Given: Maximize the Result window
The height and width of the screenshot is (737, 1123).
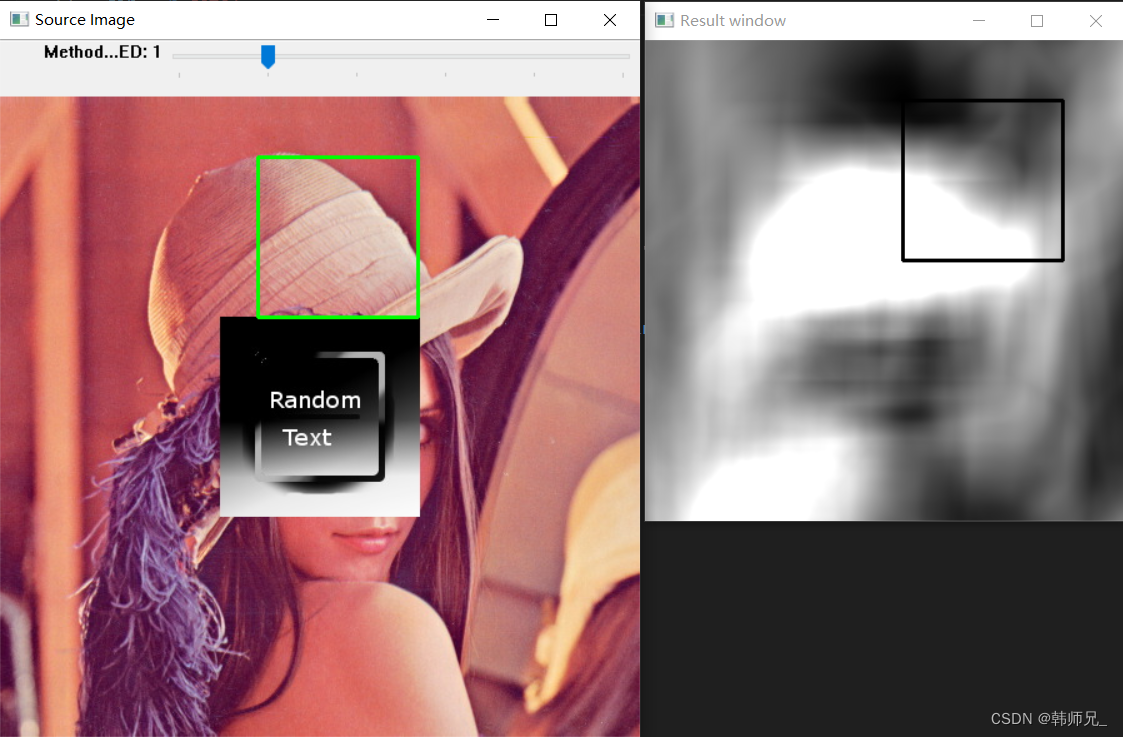Looking at the screenshot, I should point(1037,20).
